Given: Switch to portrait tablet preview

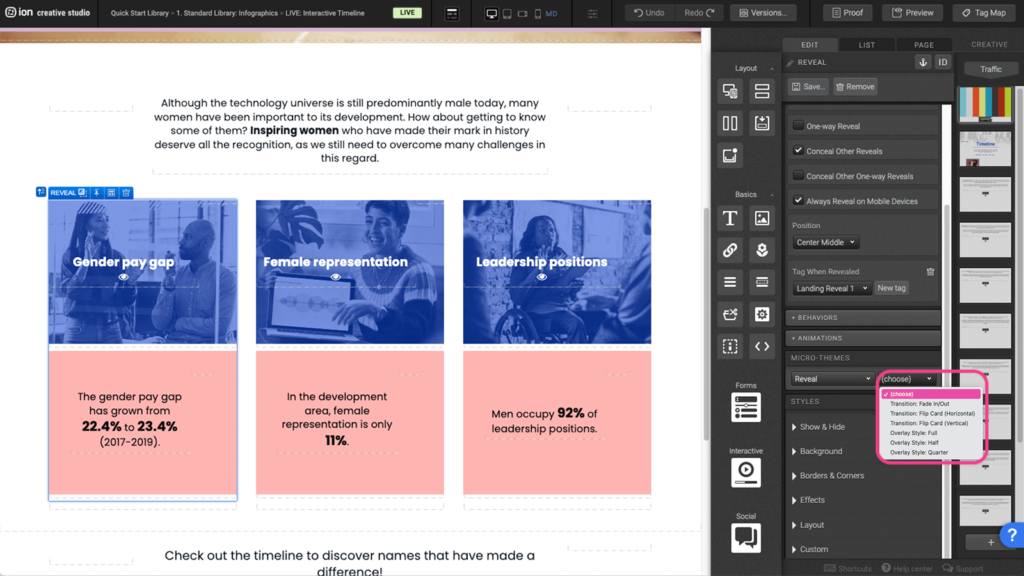Looking at the screenshot, I should click(507, 13).
